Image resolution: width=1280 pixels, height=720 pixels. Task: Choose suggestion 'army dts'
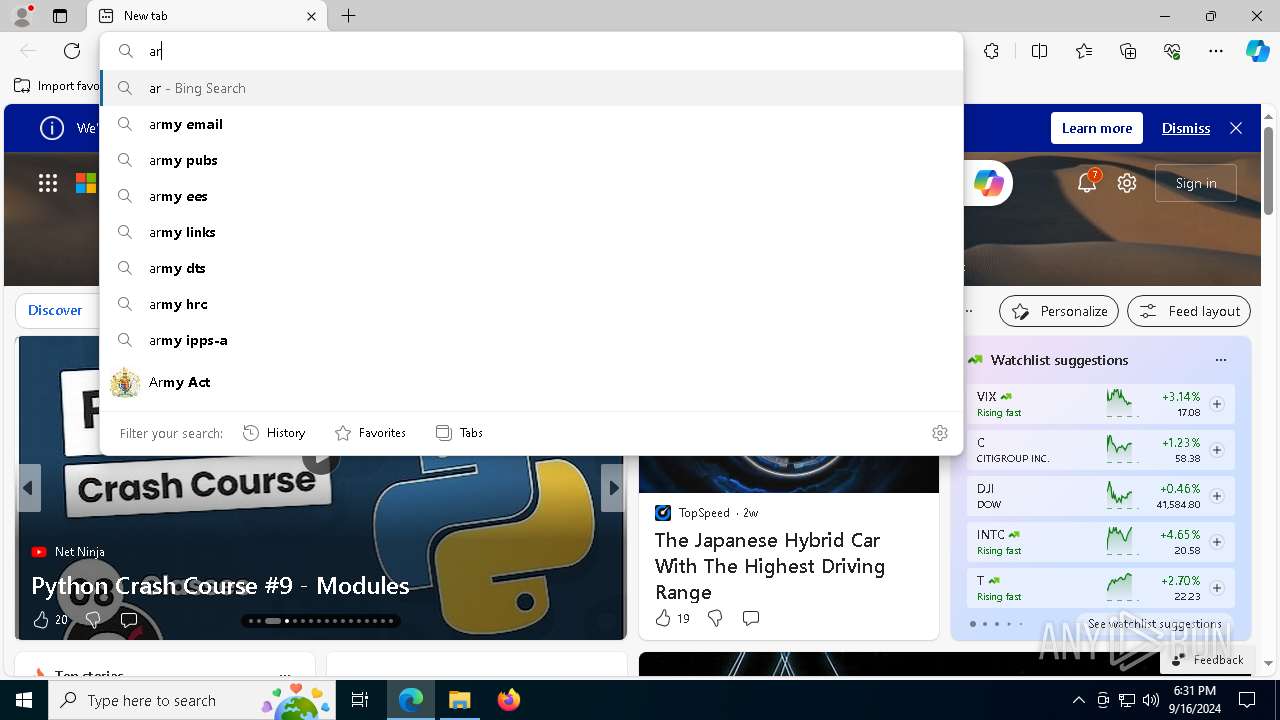532,268
